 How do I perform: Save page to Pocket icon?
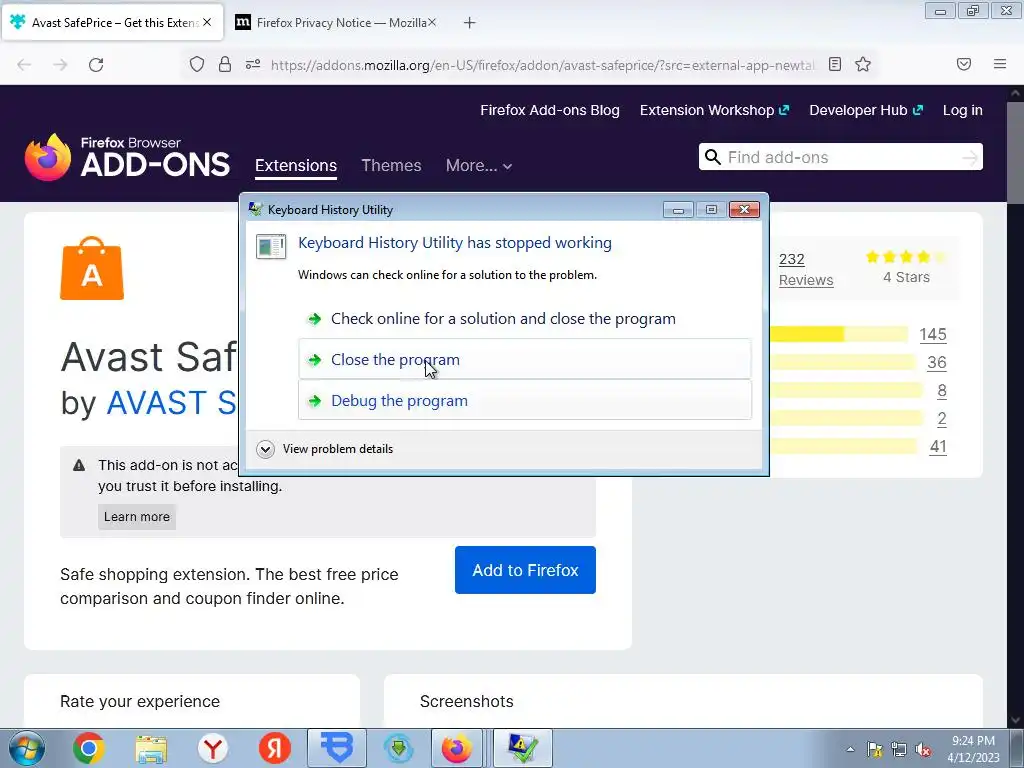point(964,64)
